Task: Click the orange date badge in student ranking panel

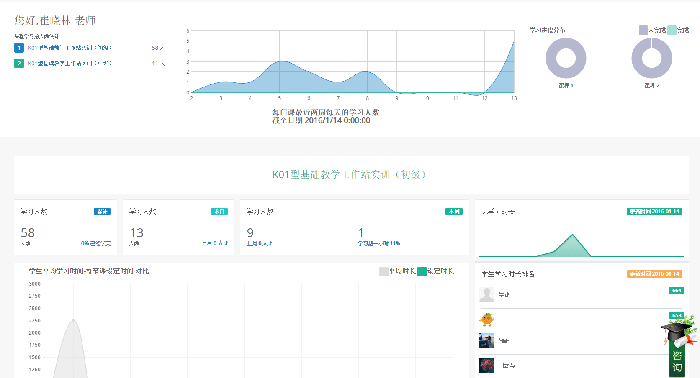Action: [654, 274]
